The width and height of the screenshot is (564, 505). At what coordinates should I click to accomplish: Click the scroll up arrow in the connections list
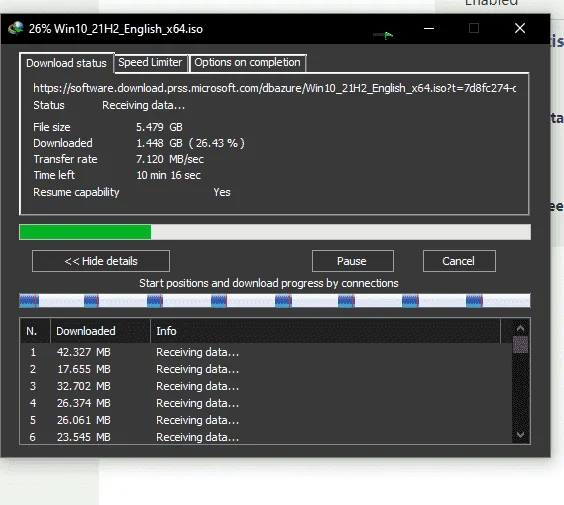tap(520, 328)
